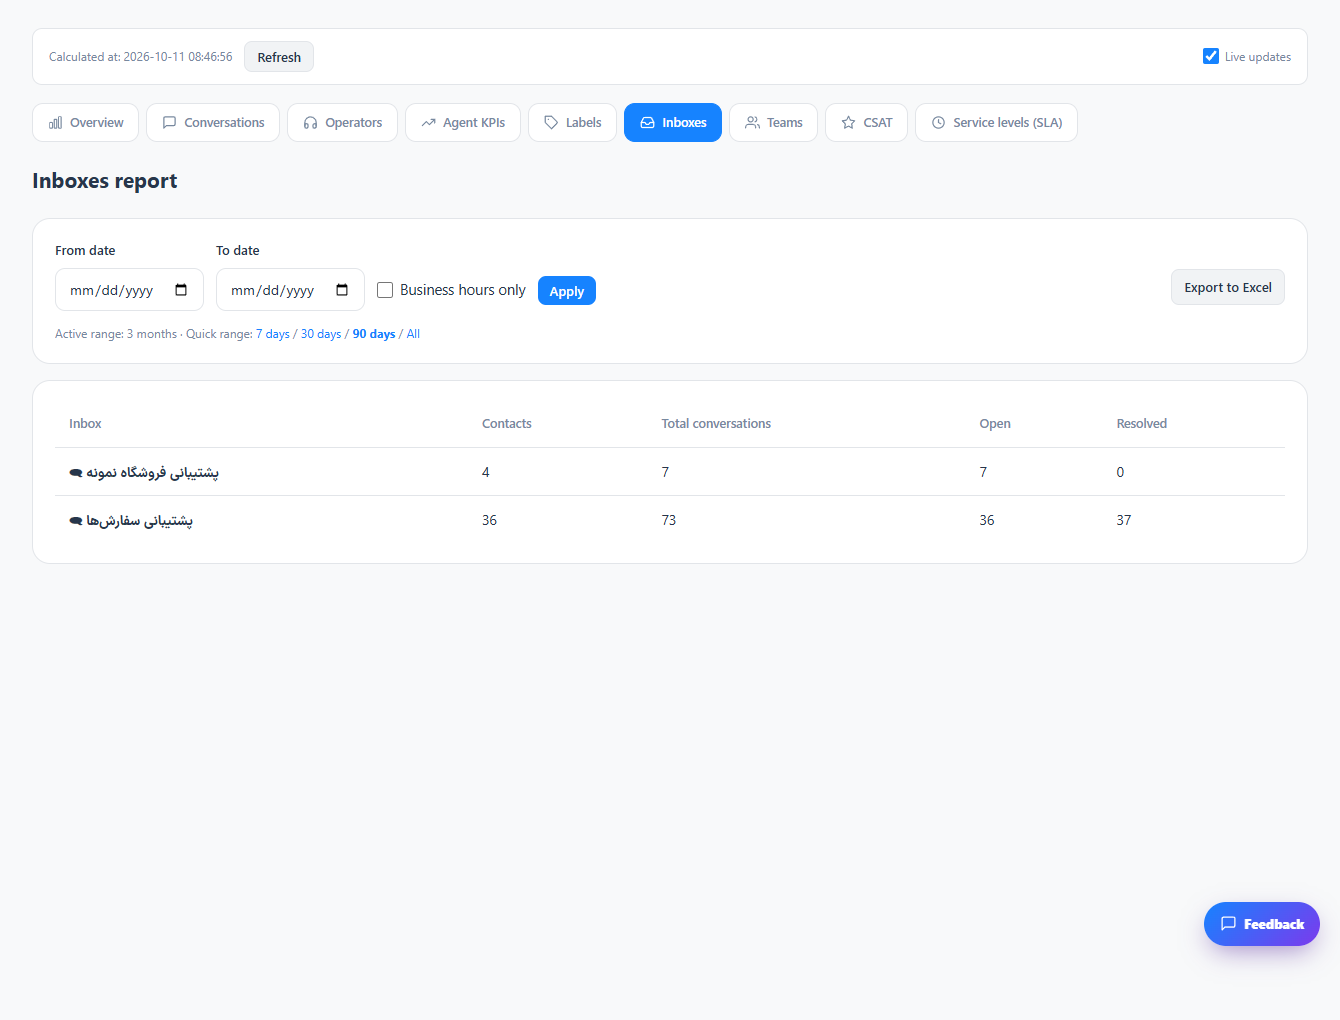Click the Open column header
The image size is (1340, 1020).
point(995,424)
